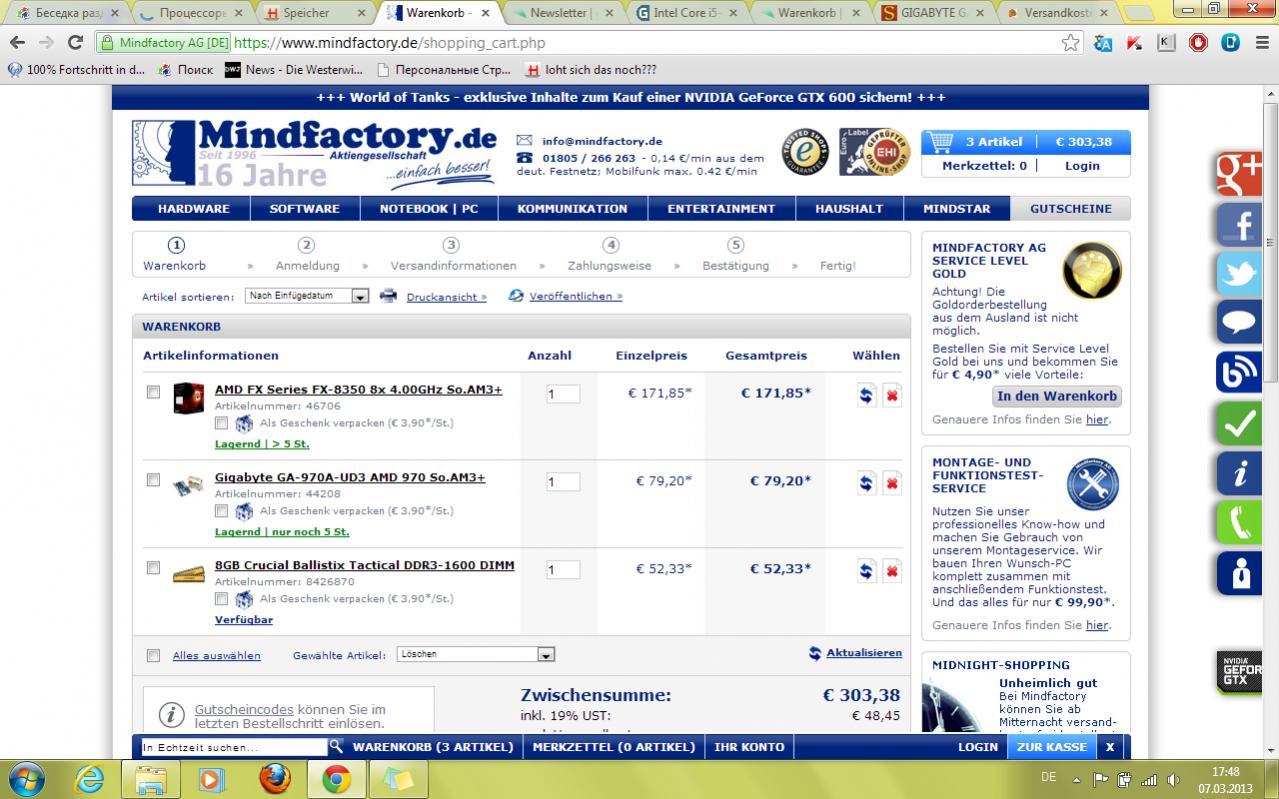Click the person sidebar icon
This screenshot has width=1279, height=799.
pyautogui.click(x=1239, y=573)
